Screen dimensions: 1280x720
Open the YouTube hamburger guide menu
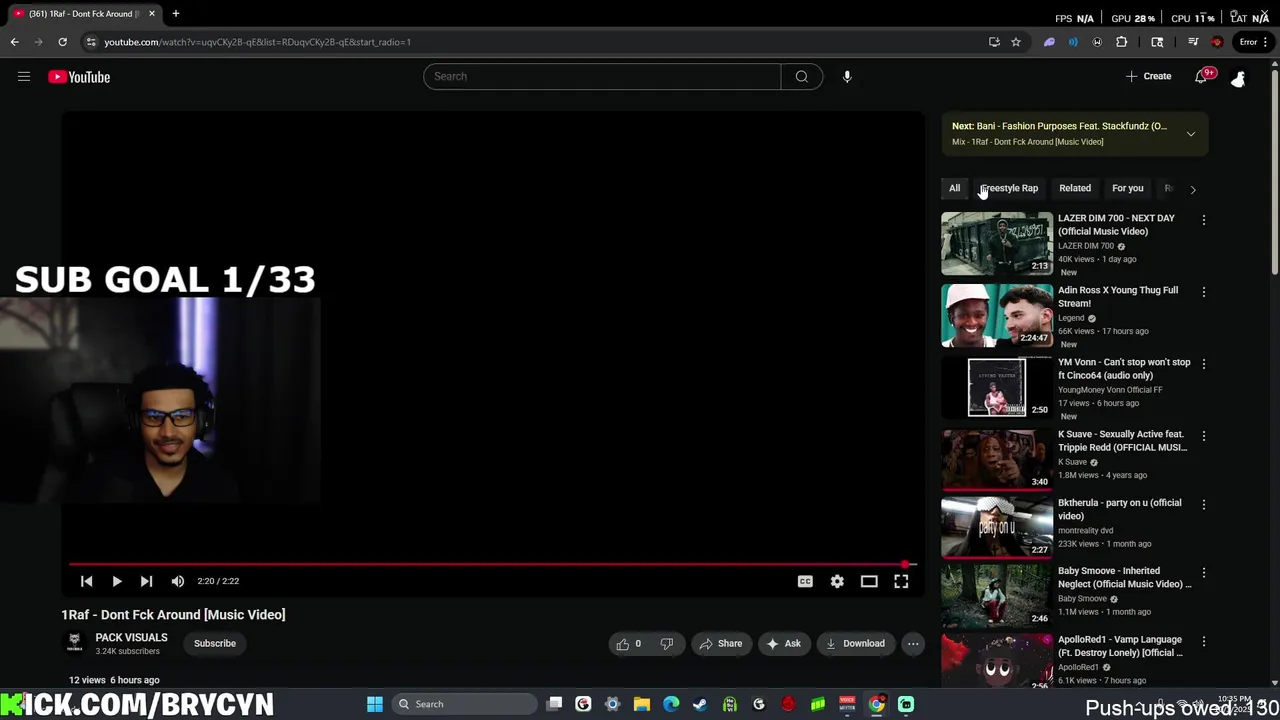coord(24,77)
